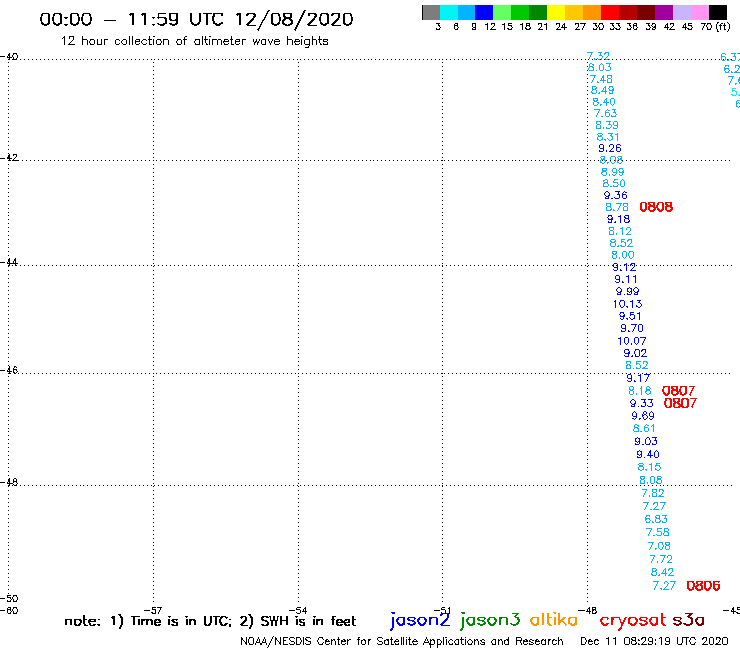
Task: Select the bright red legend color swatch
Action: 610,12
